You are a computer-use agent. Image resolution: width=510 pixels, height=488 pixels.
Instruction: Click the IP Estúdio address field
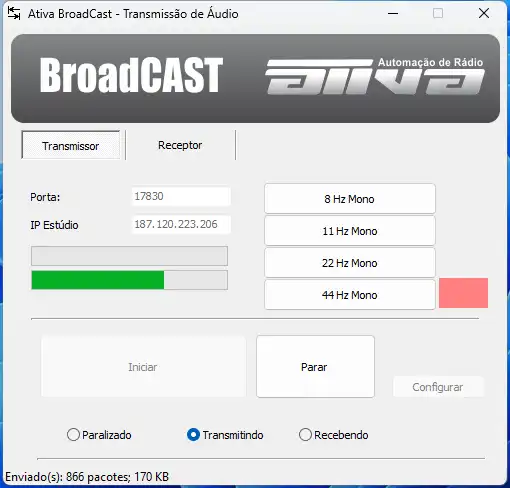(x=181, y=224)
